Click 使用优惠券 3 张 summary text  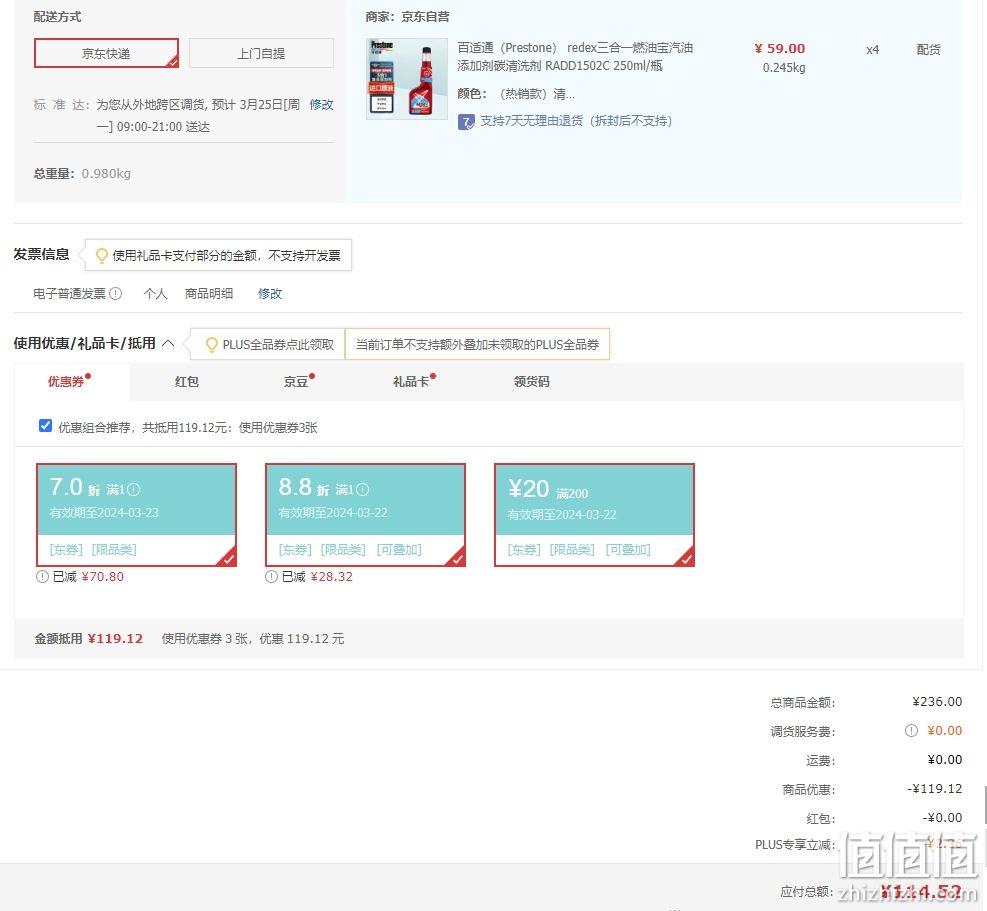click(x=253, y=638)
